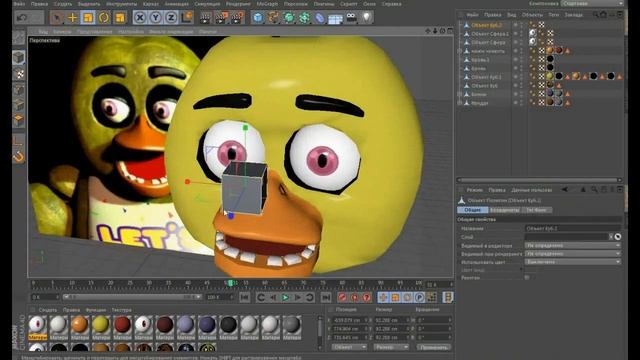The width and height of the screenshot is (640, 360).
Task: Click the Object Manager home icon
Action: [x=604, y=15]
